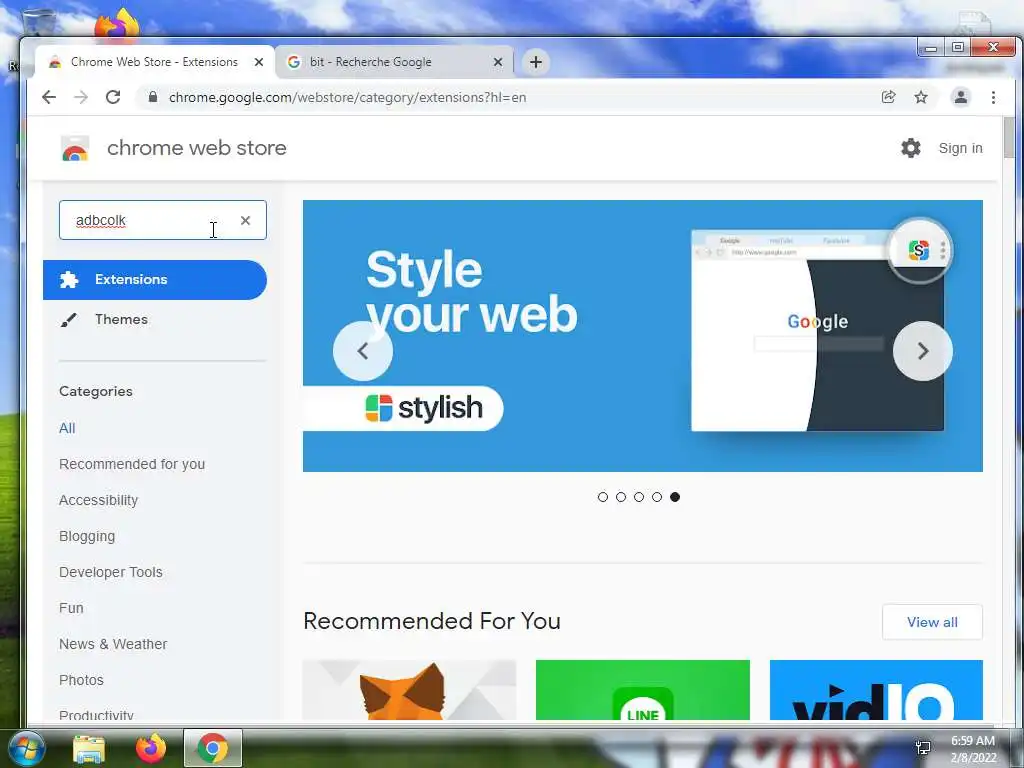Open the Fun category
This screenshot has width=1024, height=768.
click(71, 608)
